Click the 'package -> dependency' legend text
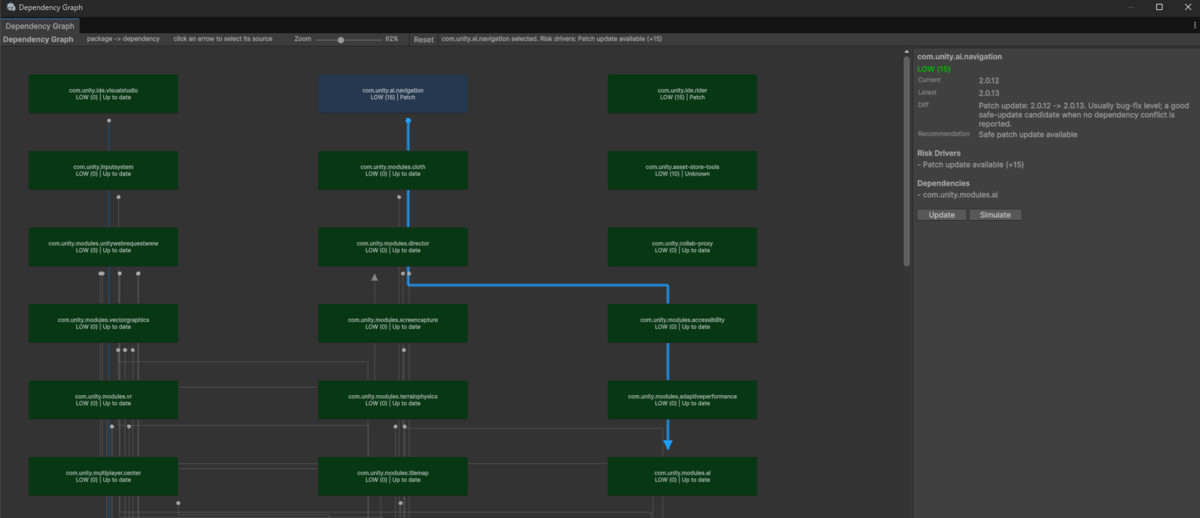Screen dimensions: 1200x518 click(123, 39)
